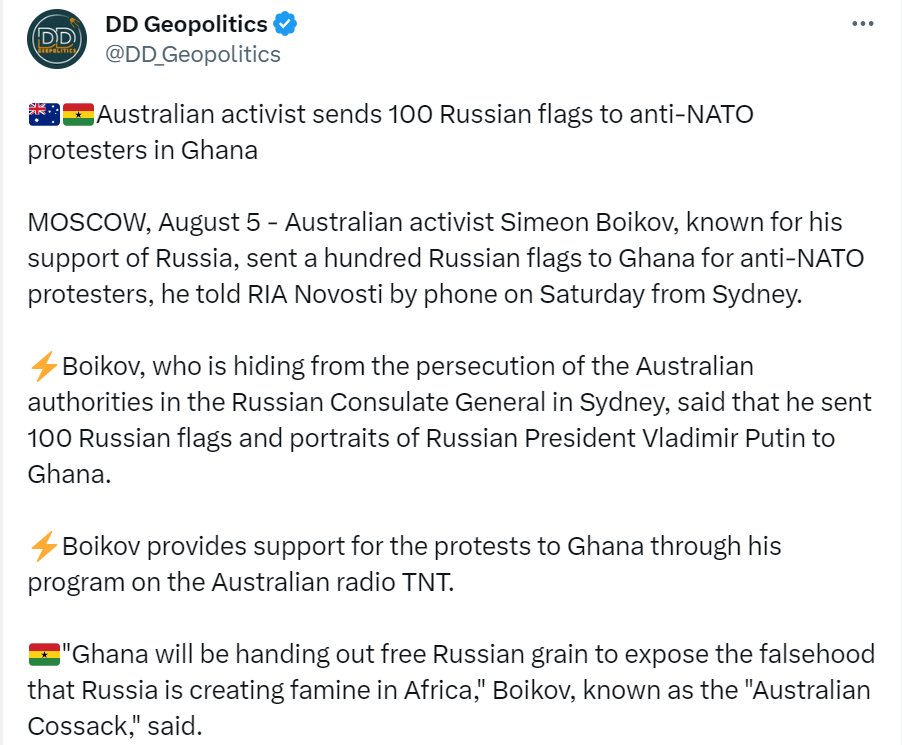The image size is (902, 745).
Task: Click the Australian flag emoji
Action: point(44,114)
